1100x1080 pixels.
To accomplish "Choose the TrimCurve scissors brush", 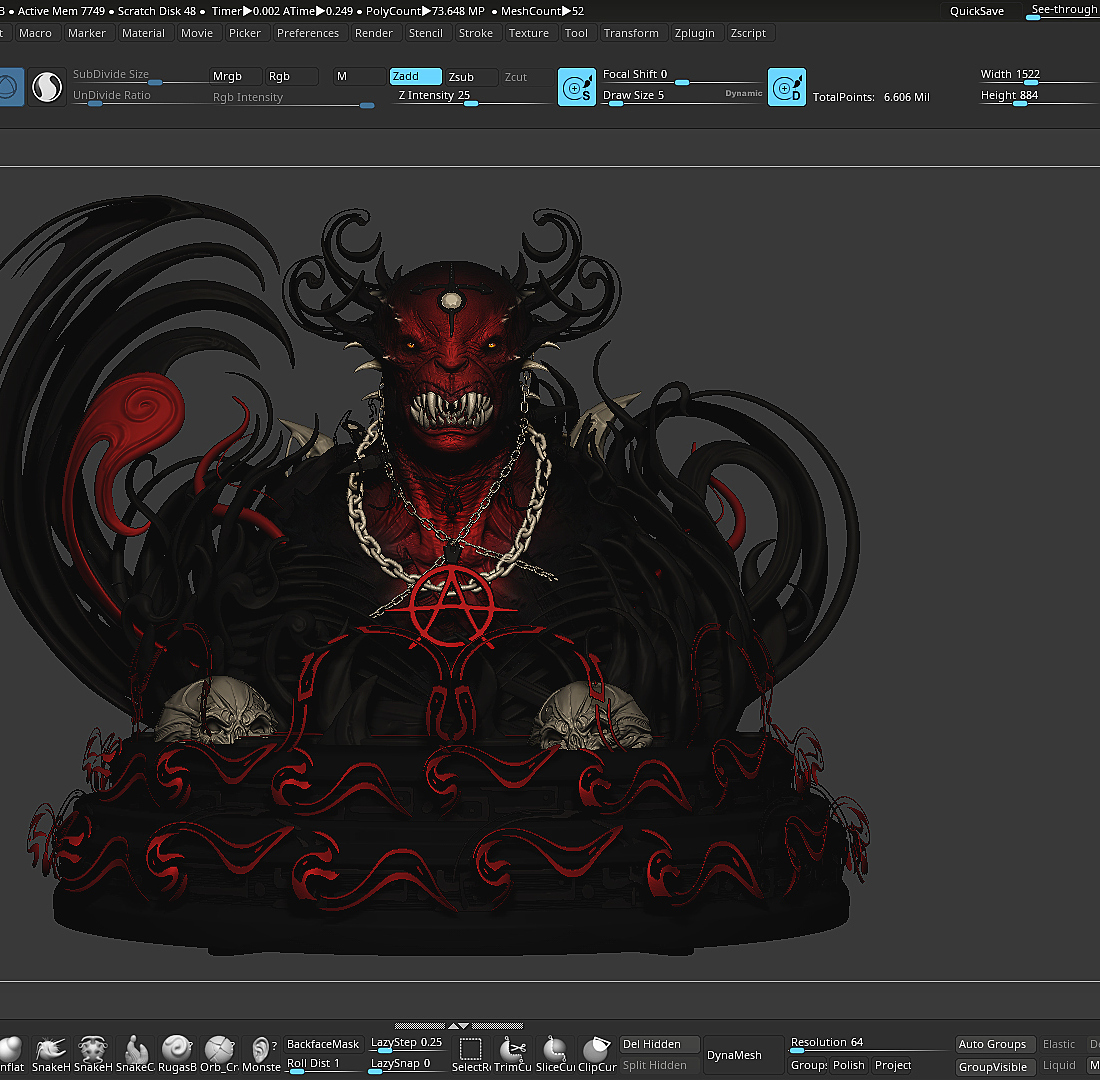I will pos(513,1055).
